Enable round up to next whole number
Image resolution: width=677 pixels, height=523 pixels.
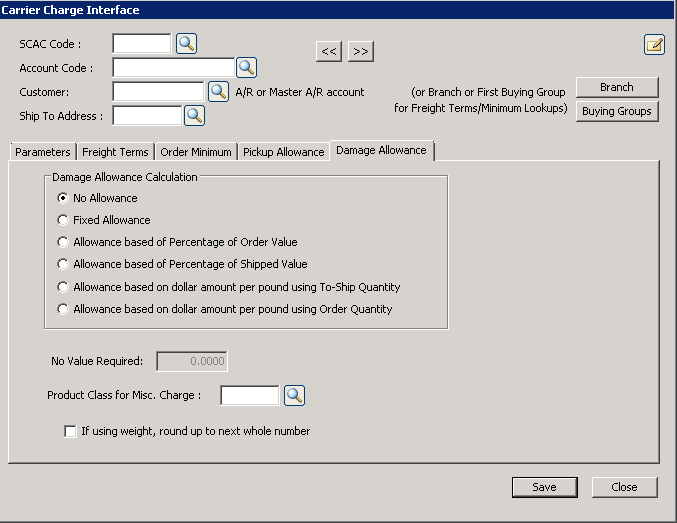coord(70,431)
